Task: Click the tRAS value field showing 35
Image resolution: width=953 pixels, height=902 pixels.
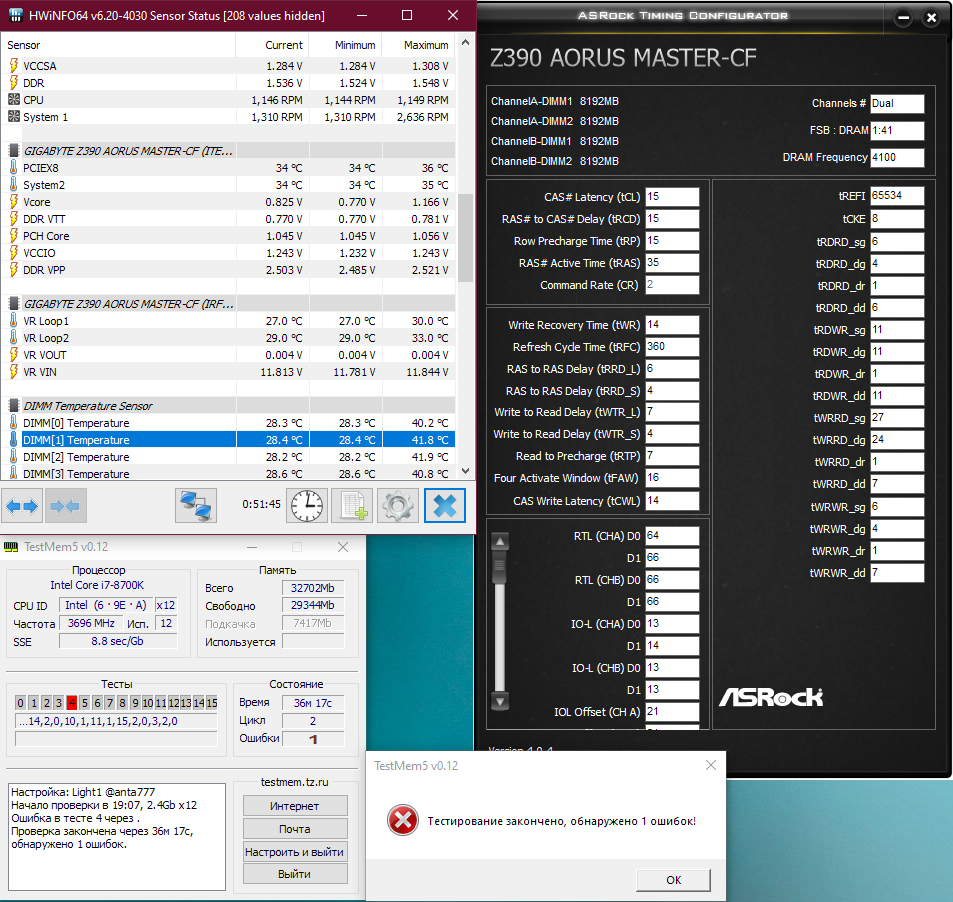Action: click(672, 263)
